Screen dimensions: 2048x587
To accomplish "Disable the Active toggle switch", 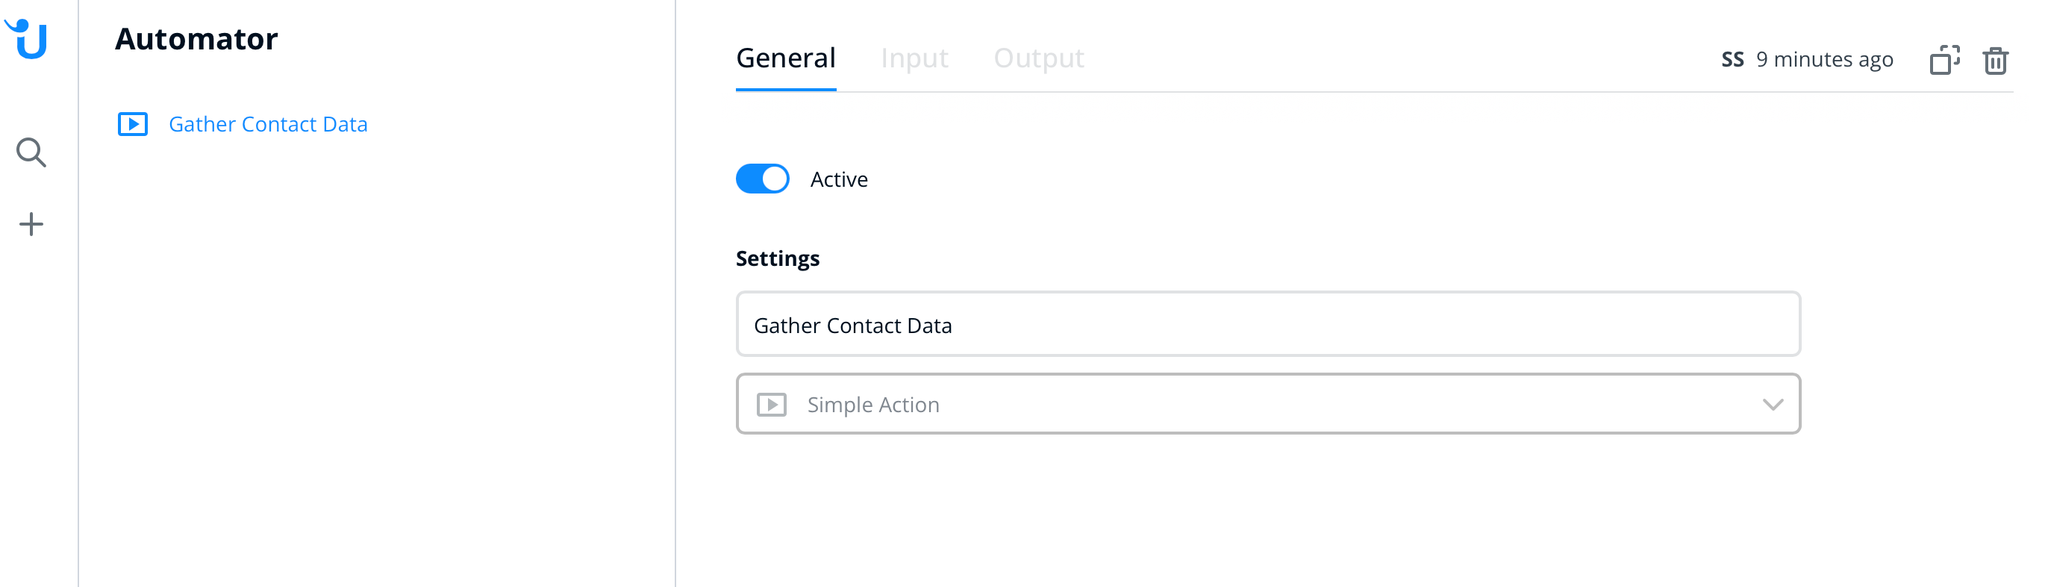I will pyautogui.click(x=763, y=179).
